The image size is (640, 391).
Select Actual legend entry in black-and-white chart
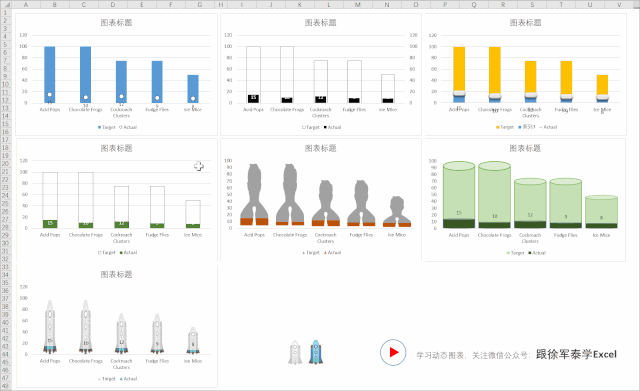pyautogui.click(x=332, y=127)
